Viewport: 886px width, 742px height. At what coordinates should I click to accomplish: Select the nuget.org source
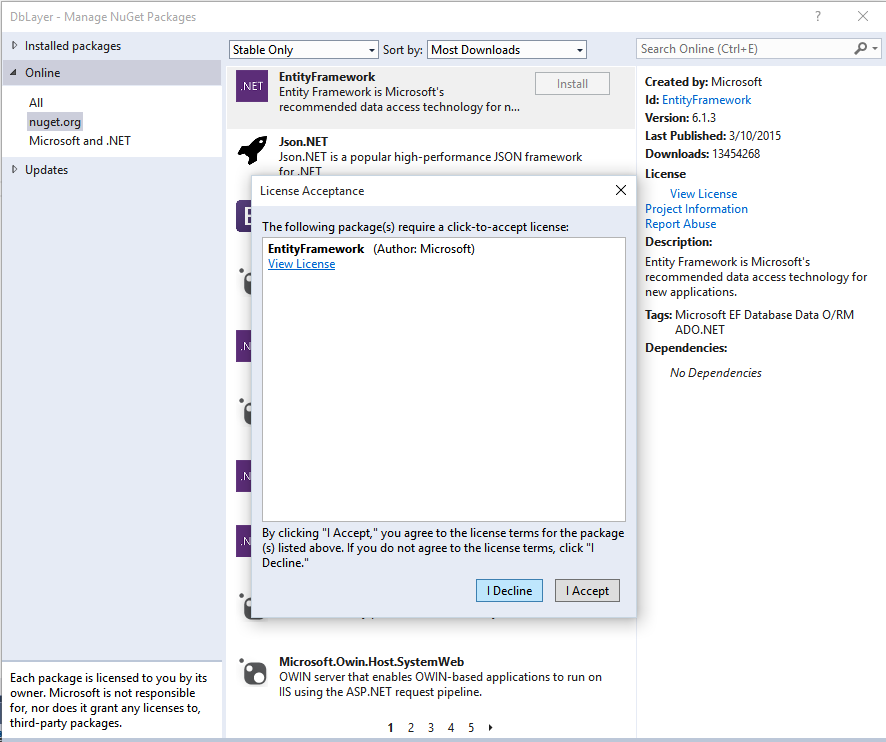[55, 122]
